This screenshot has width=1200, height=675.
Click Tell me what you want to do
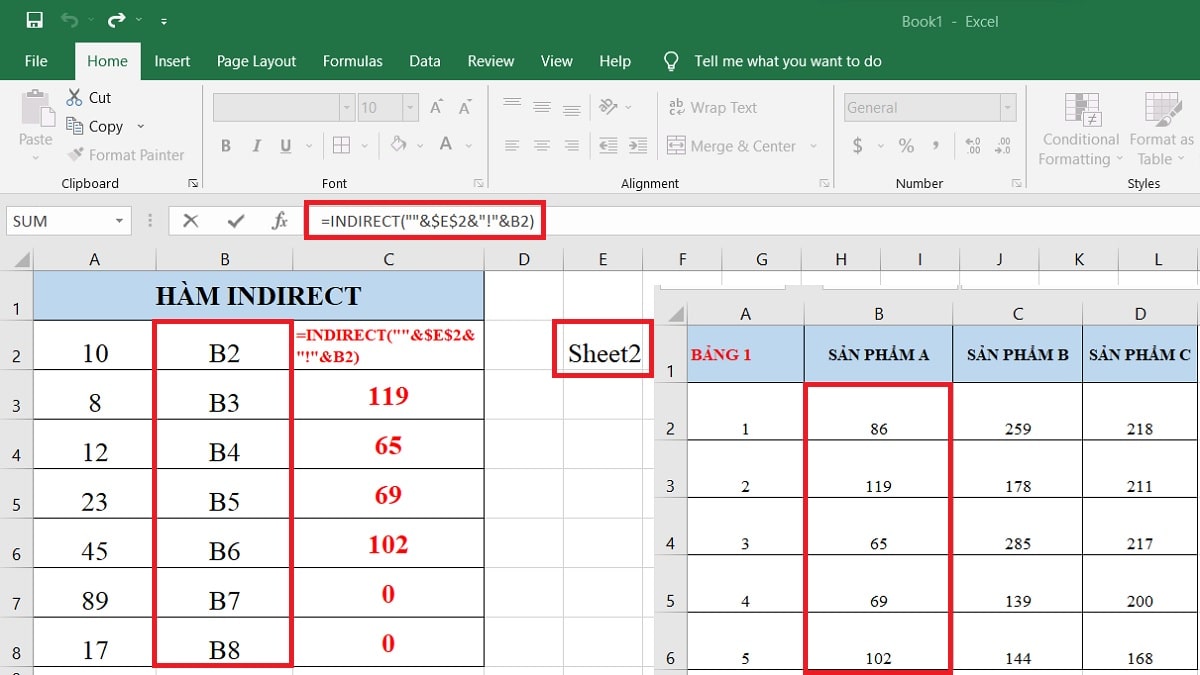click(x=788, y=61)
